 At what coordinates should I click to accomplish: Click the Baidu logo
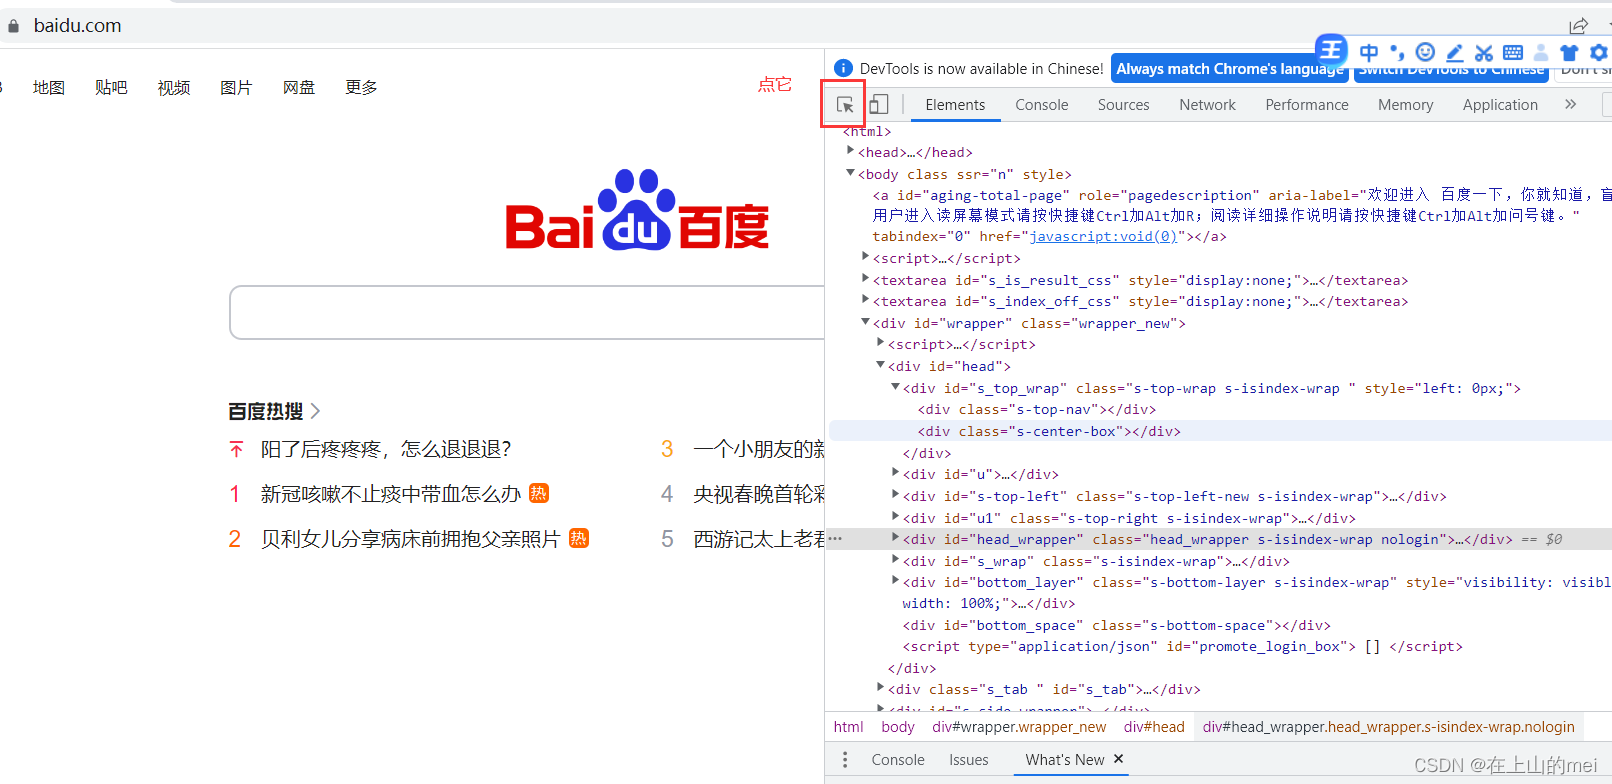[637, 210]
